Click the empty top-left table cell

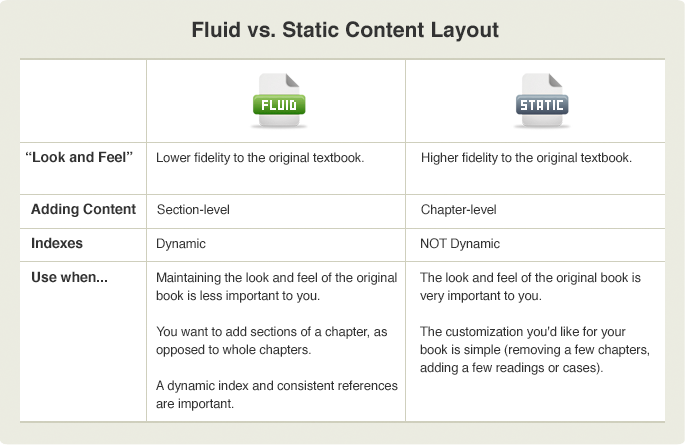83,100
